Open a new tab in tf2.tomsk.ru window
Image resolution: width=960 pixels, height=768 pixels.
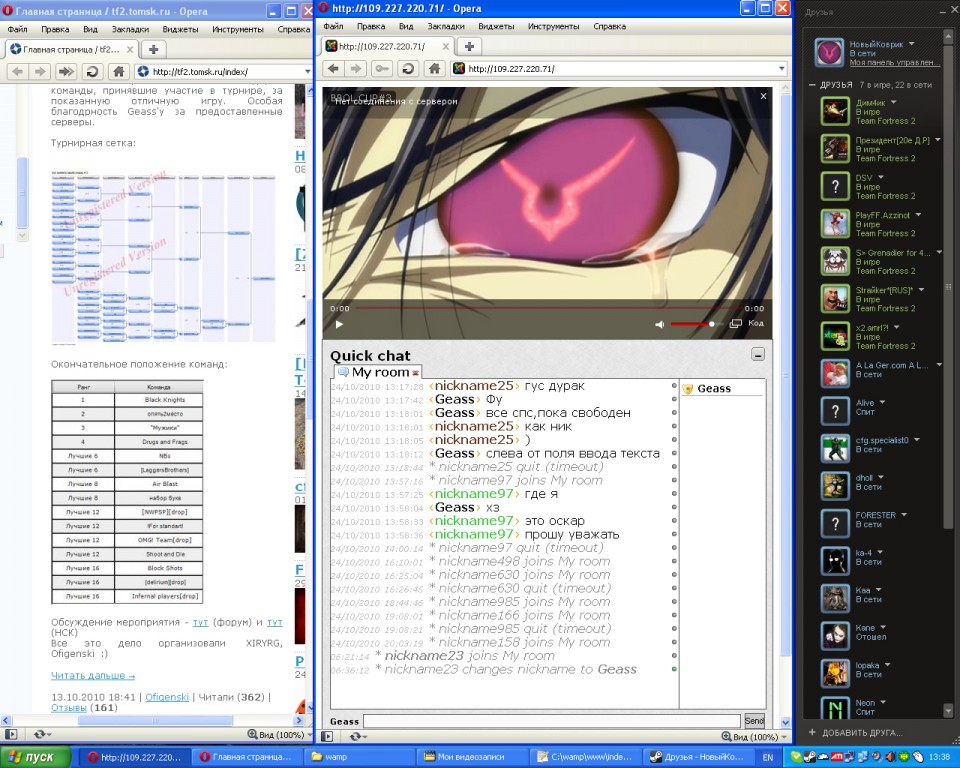coord(154,50)
